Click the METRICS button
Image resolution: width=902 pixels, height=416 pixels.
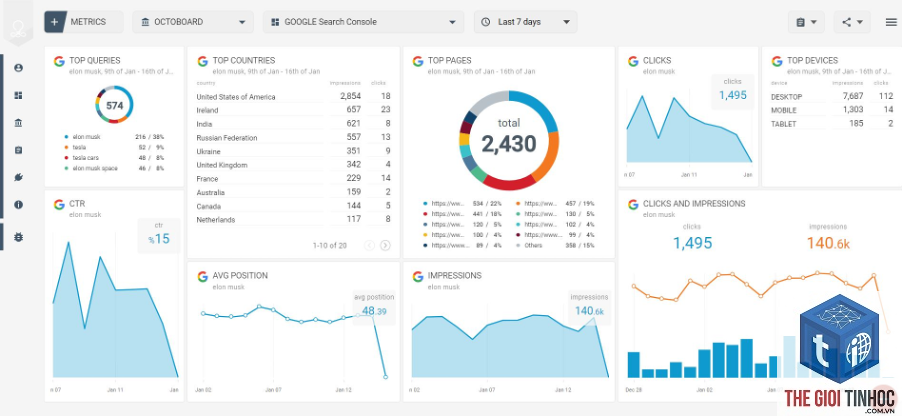pos(83,22)
